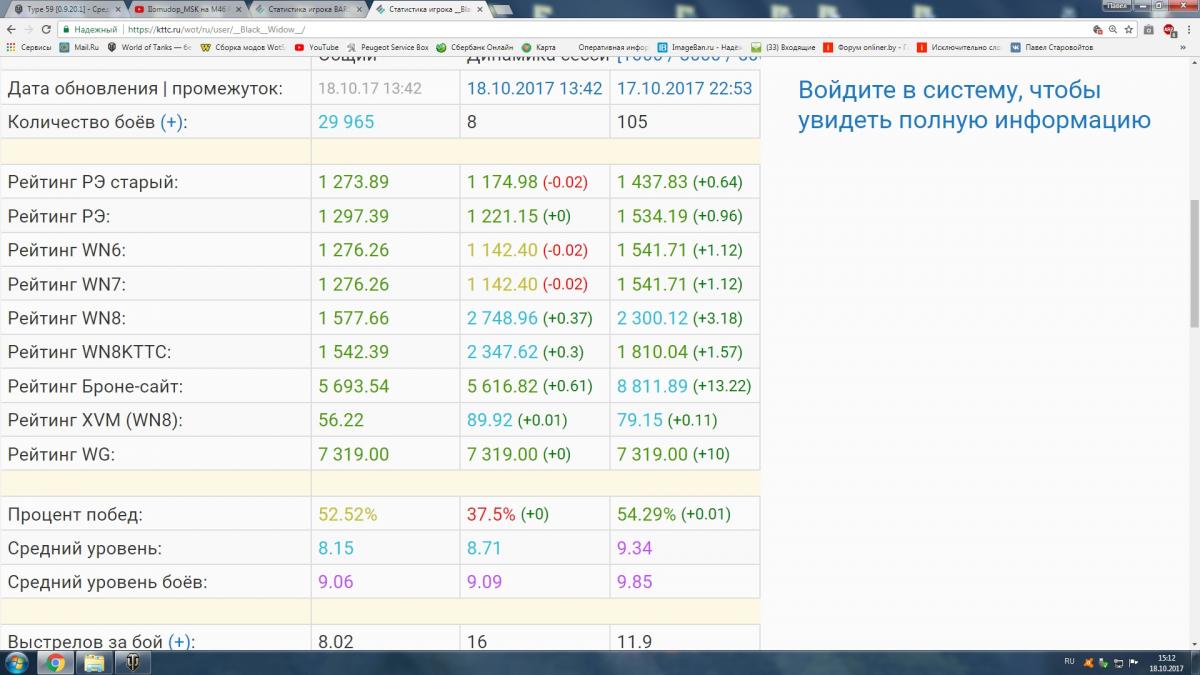
Task: Click the overall WN8 value 1 577.66
Action: [x=353, y=318]
